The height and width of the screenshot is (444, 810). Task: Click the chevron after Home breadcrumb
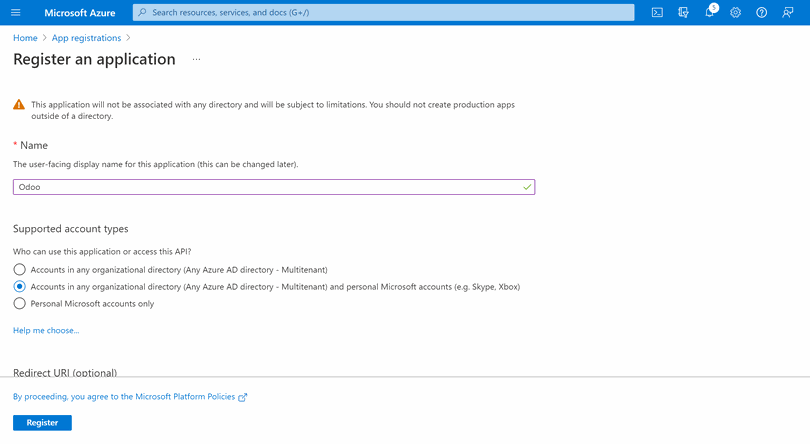(x=44, y=38)
